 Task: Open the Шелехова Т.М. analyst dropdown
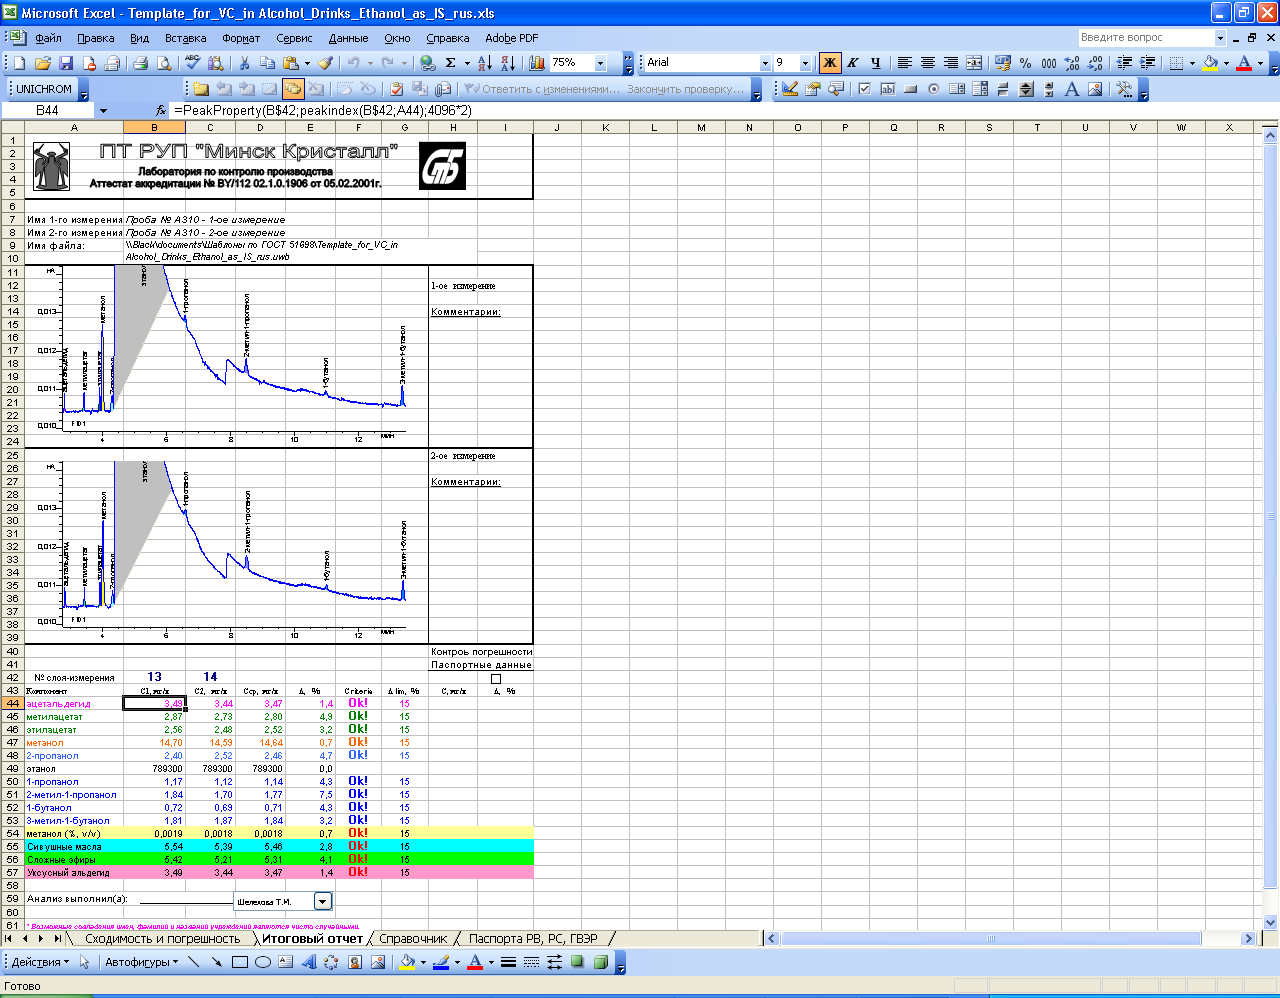pyautogui.click(x=323, y=901)
